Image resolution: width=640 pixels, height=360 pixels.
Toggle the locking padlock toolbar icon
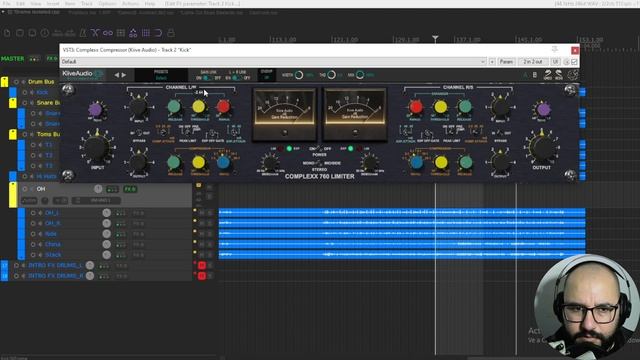pyautogui.click(x=171, y=33)
